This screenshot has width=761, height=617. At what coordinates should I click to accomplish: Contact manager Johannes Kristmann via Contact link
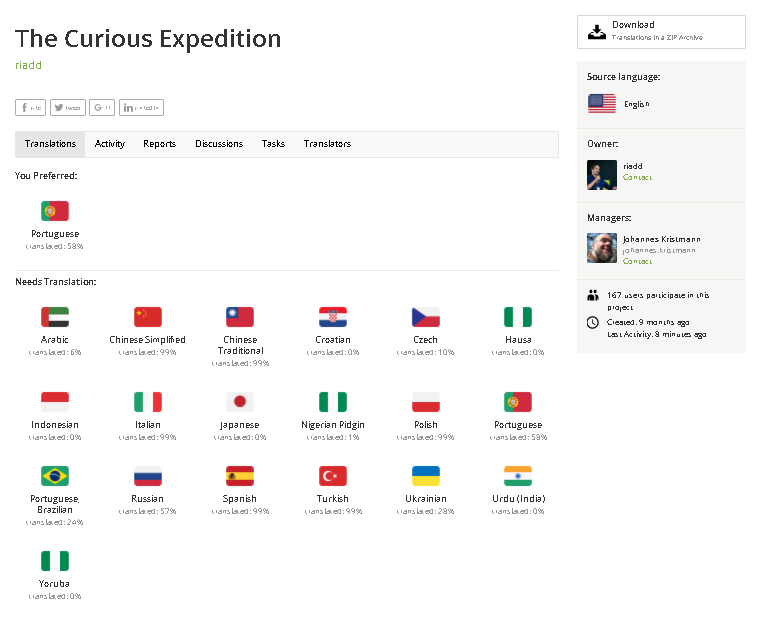(637, 261)
